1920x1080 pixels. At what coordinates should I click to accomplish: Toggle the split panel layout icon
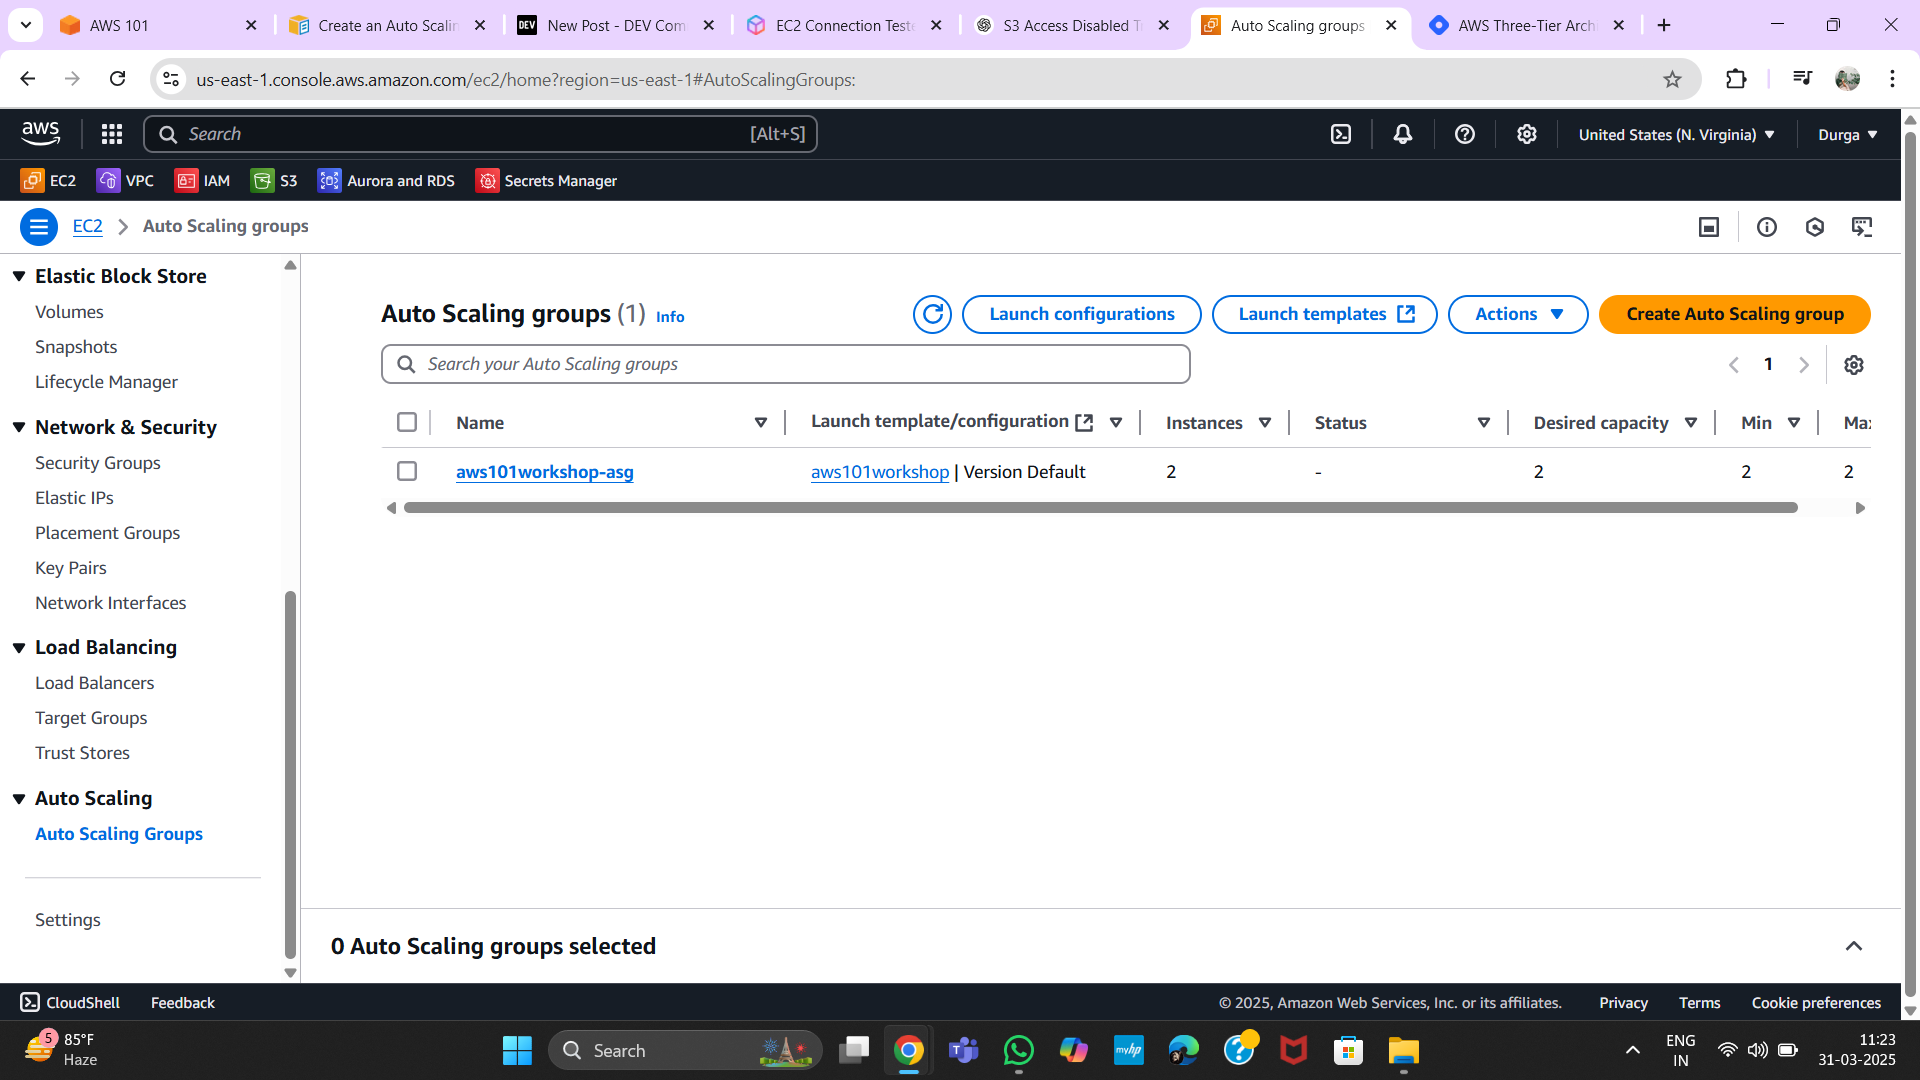(x=1709, y=227)
